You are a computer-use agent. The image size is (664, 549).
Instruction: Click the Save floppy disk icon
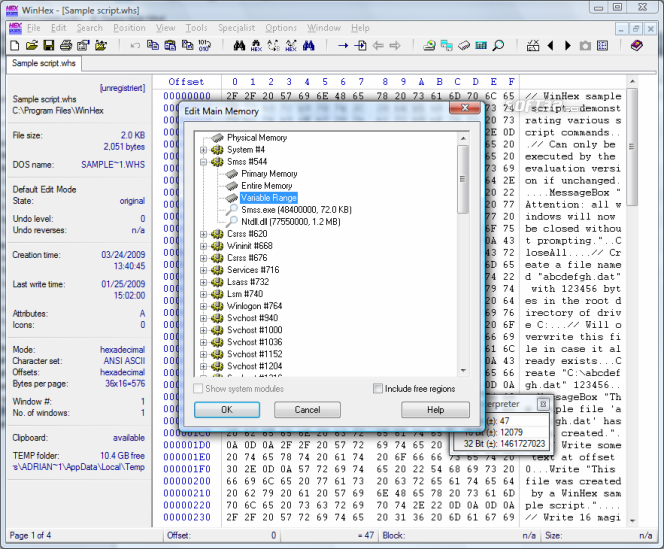pyautogui.click(x=49, y=45)
